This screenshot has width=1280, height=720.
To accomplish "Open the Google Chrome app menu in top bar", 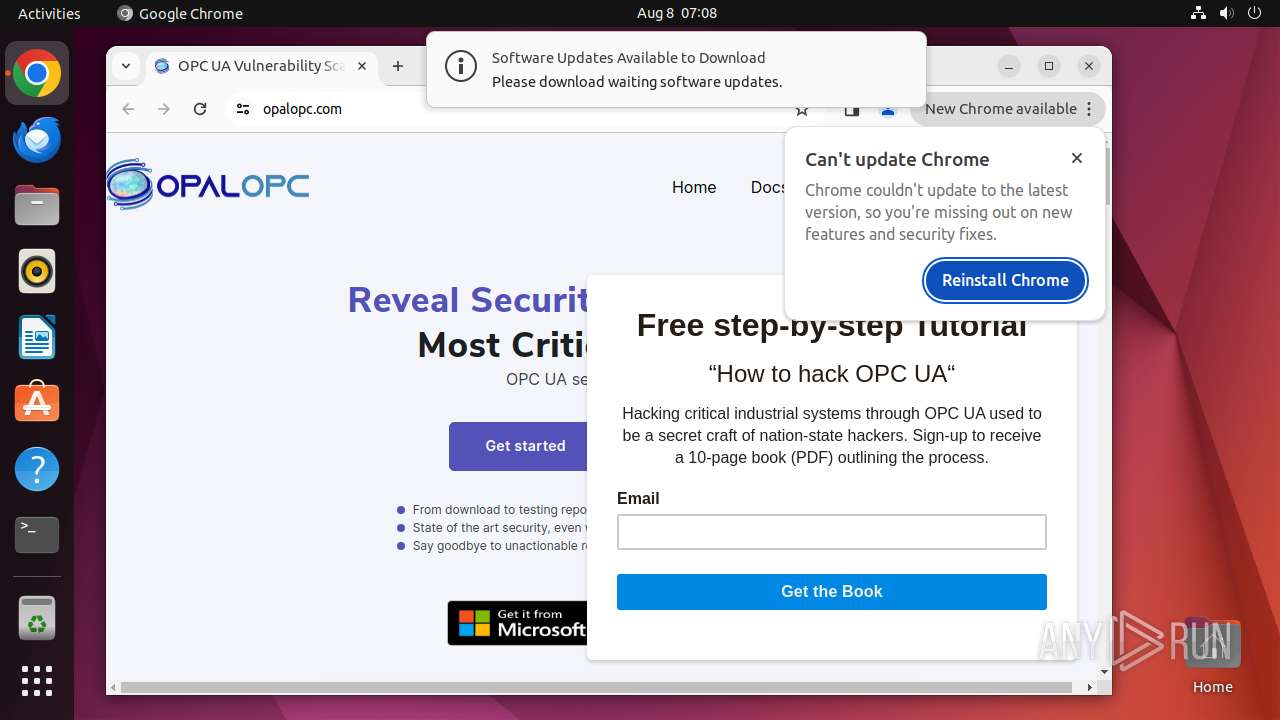I will point(180,13).
